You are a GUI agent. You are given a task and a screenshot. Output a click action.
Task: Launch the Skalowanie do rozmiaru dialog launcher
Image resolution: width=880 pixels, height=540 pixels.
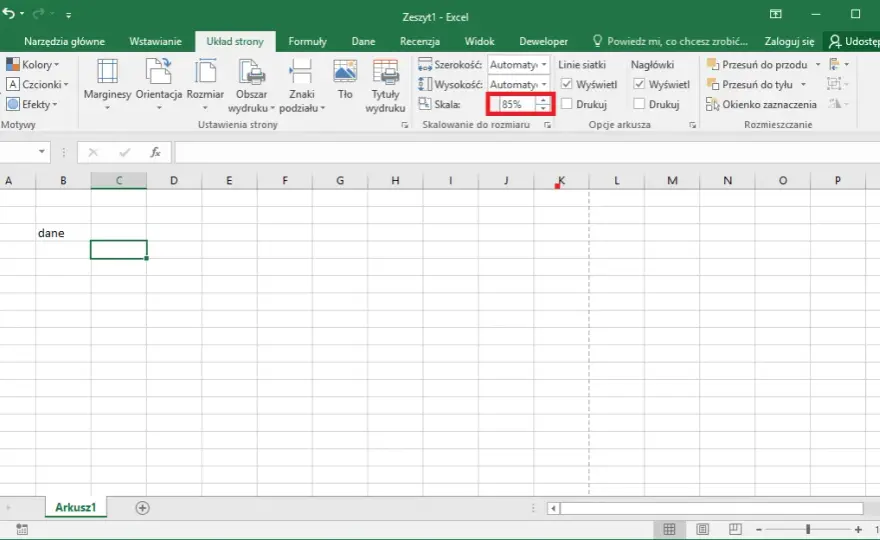point(547,125)
